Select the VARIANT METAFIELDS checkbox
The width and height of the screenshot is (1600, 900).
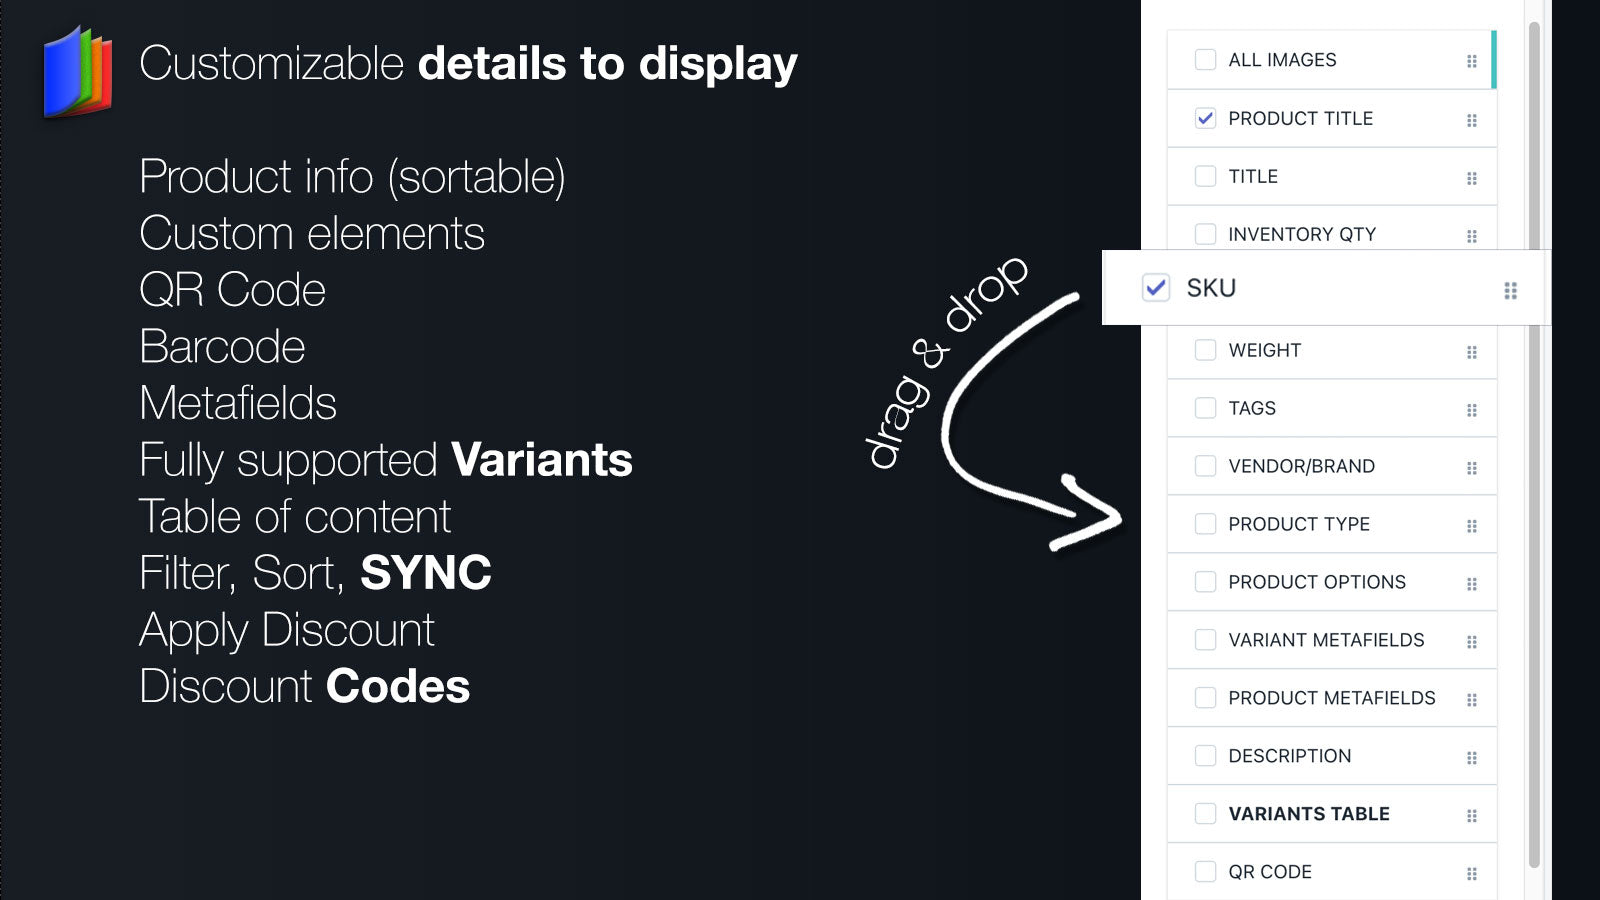(x=1206, y=640)
